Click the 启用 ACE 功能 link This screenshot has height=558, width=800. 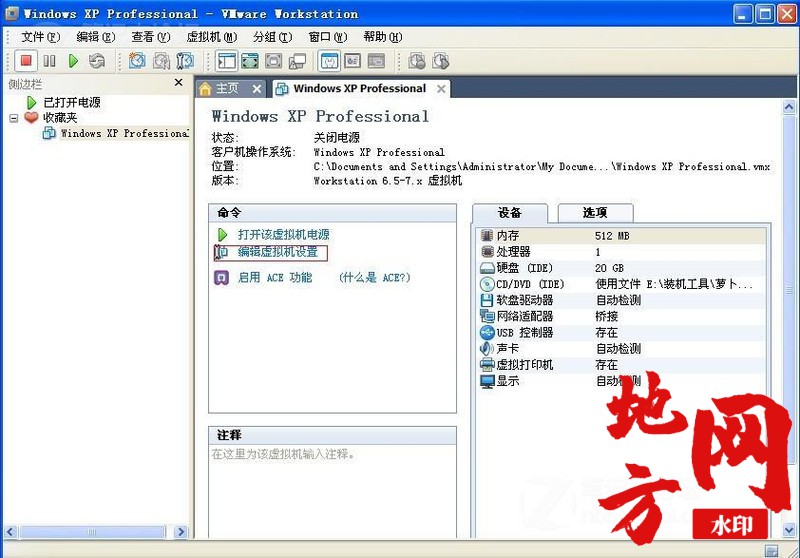(274, 277)
